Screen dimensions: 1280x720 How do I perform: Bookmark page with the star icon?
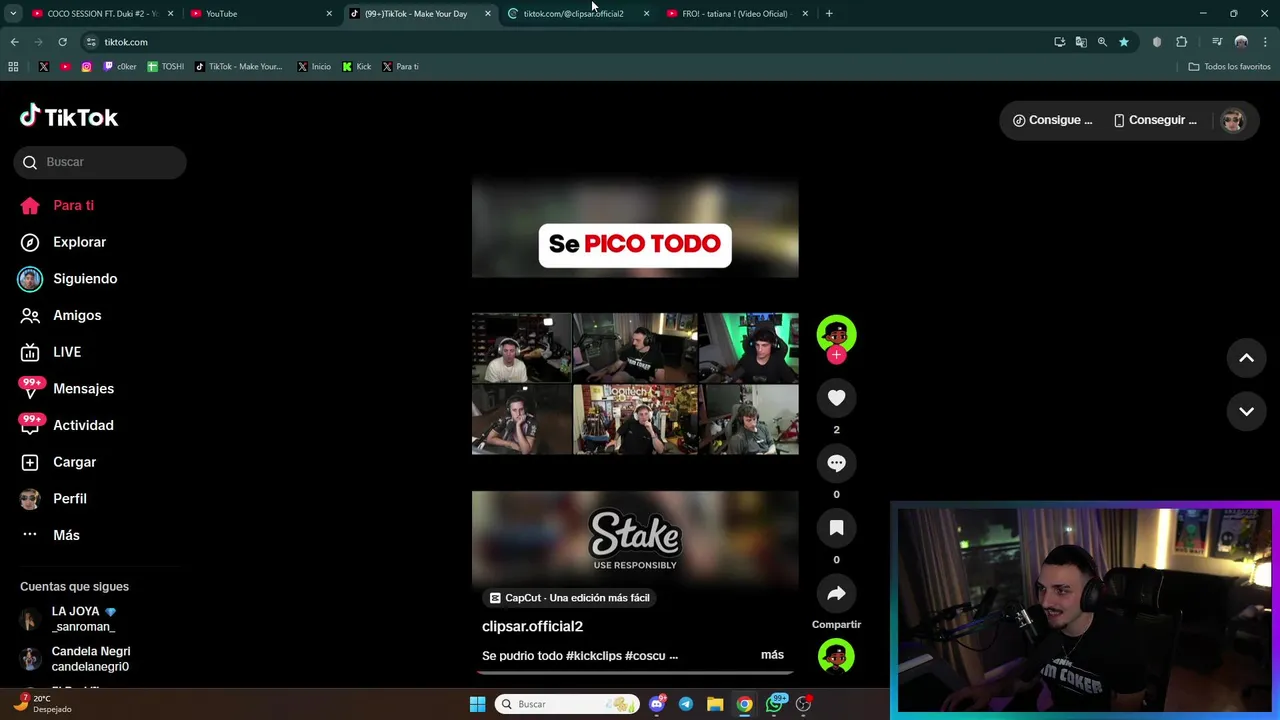pyautogui.click(x=1124, y=42)
